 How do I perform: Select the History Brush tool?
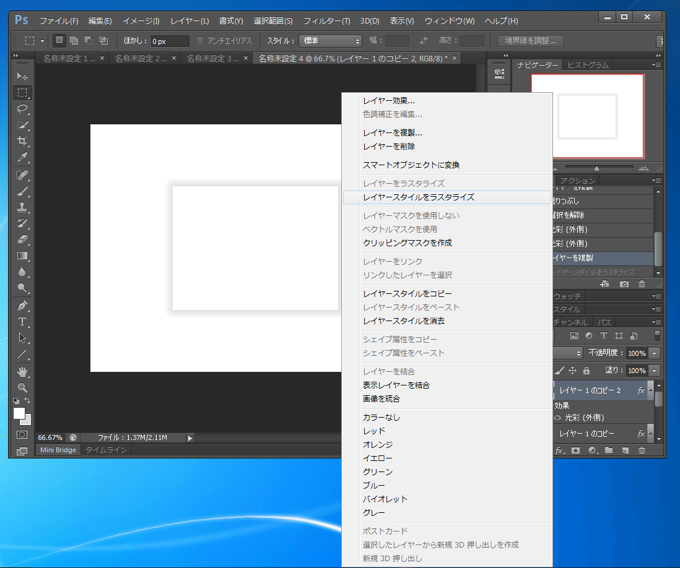[x=22, y=223]
